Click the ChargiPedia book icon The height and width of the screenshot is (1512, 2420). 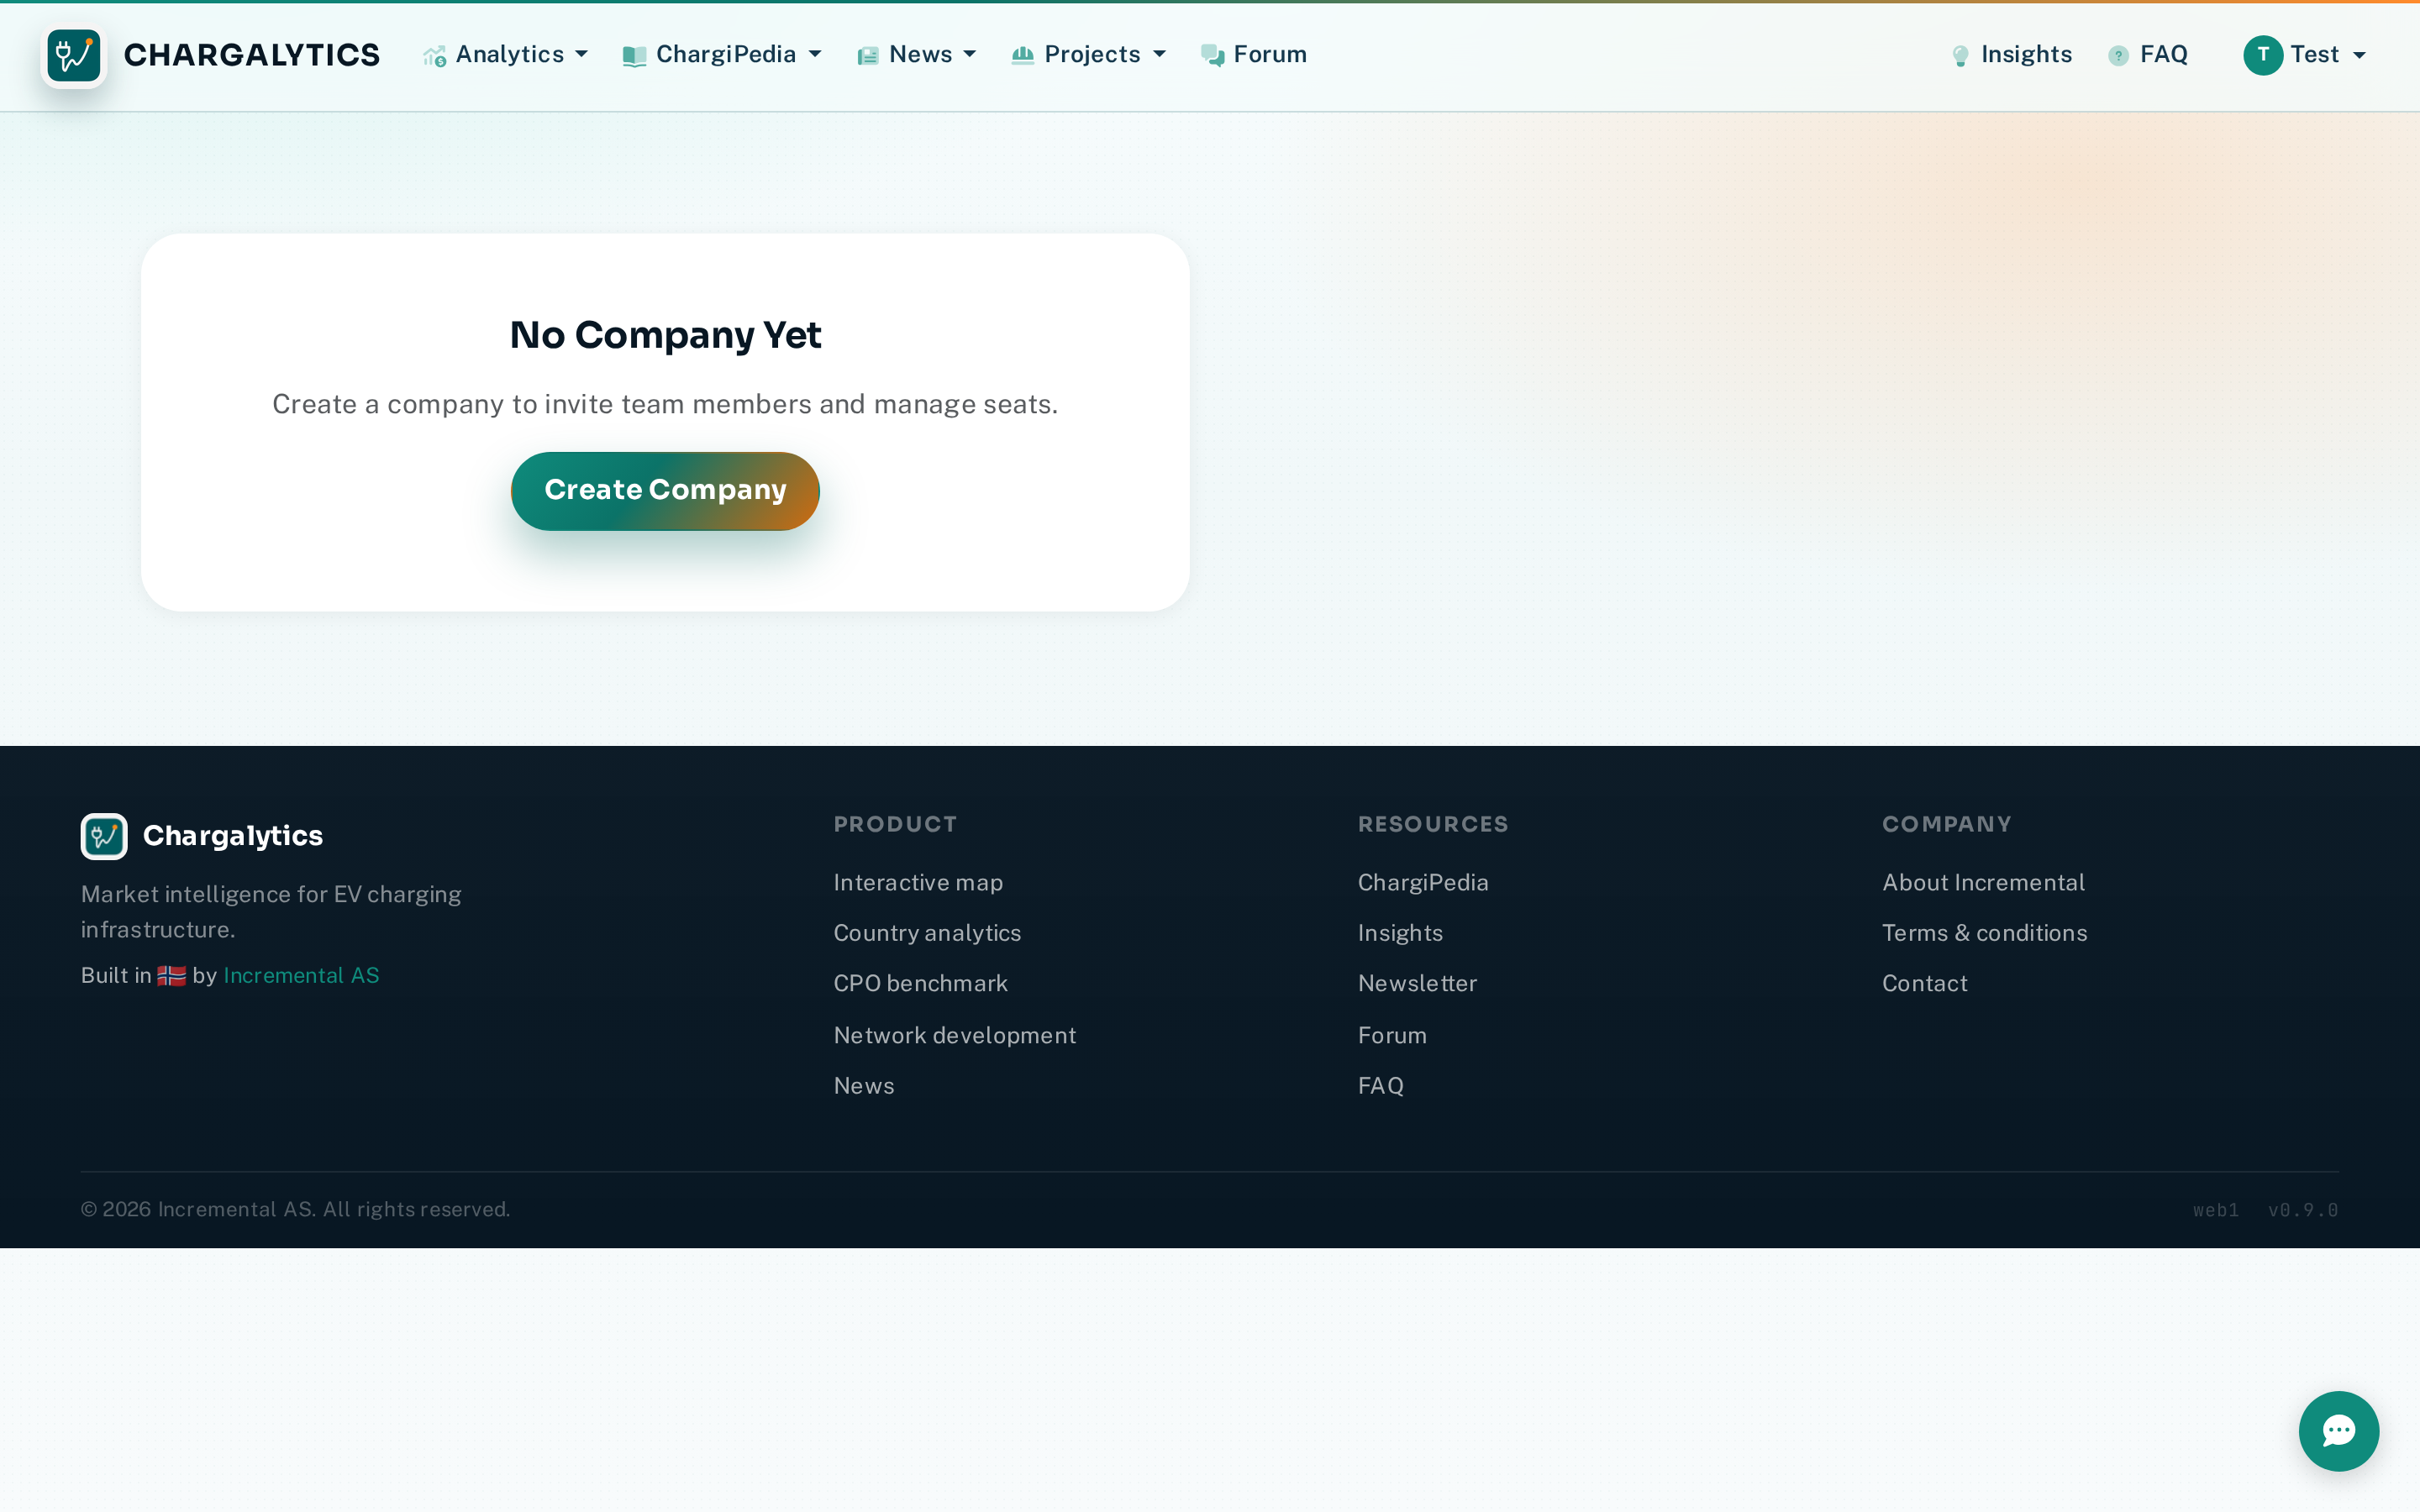point(634,56)
